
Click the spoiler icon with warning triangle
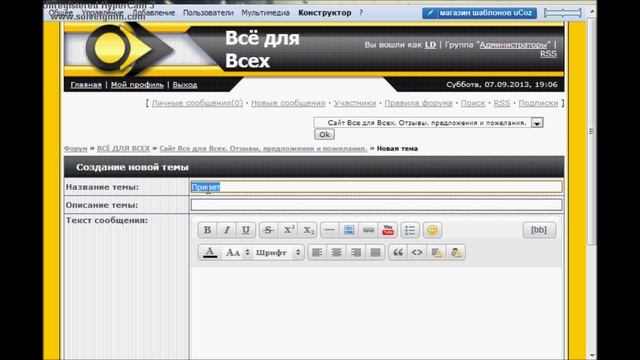pyautogui.click(x=436, y=253)
